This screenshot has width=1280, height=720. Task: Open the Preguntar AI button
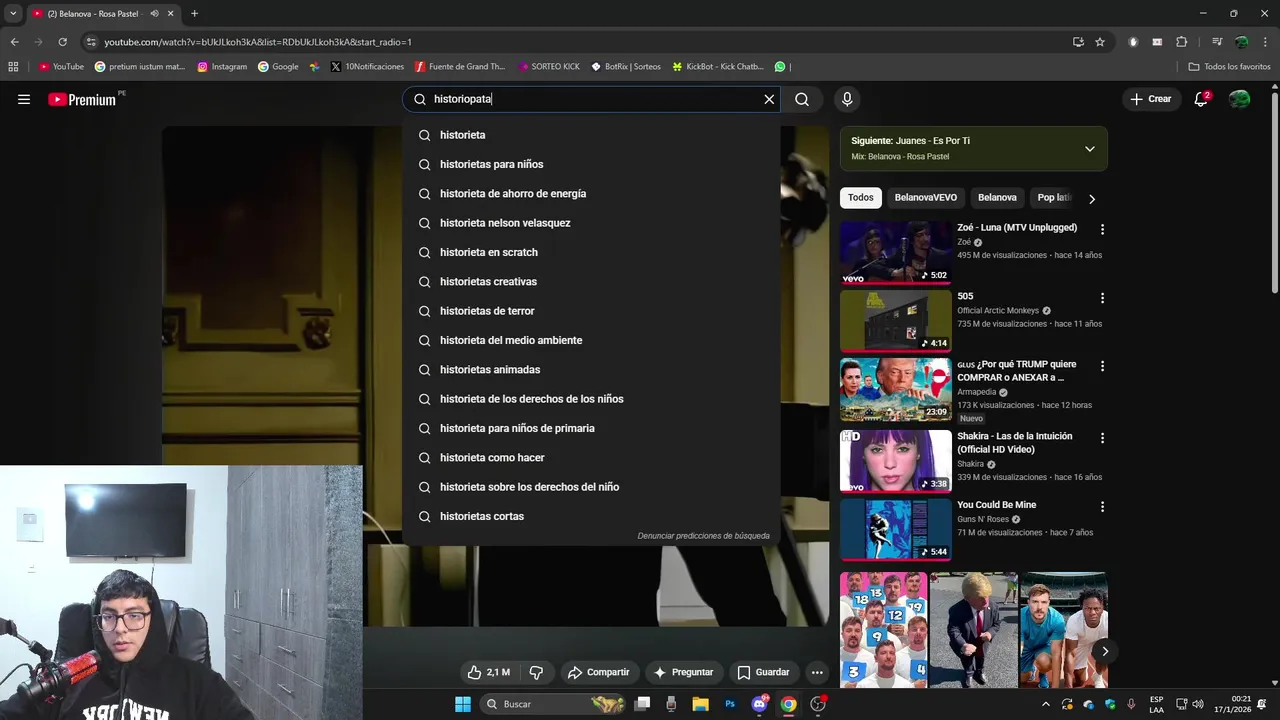click(683, 672)
